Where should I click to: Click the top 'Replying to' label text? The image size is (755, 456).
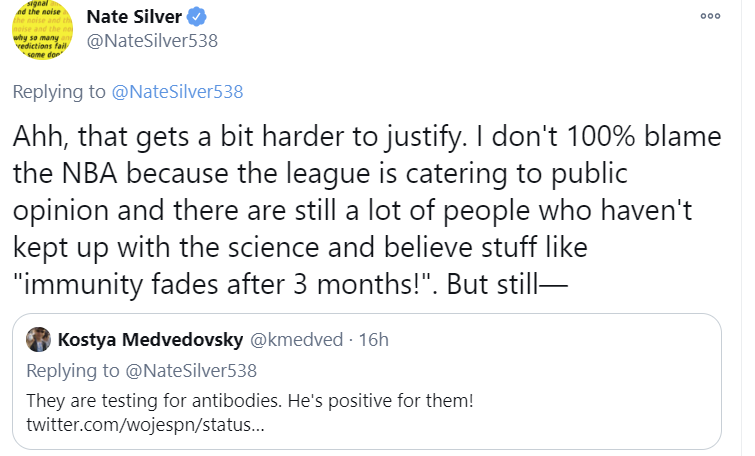point(59,92)
